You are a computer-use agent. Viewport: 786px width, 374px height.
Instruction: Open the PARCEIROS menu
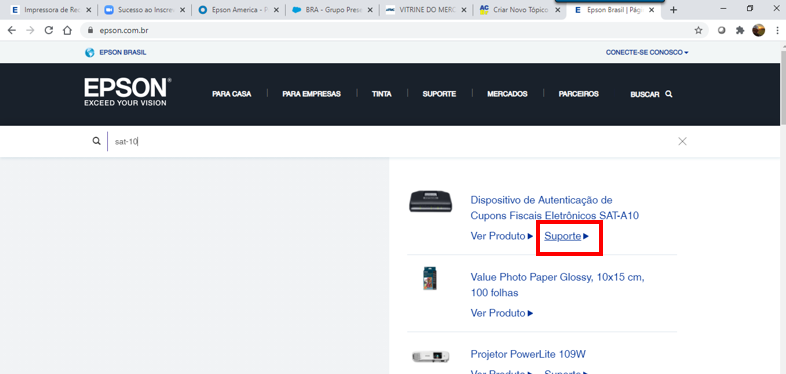578,94
